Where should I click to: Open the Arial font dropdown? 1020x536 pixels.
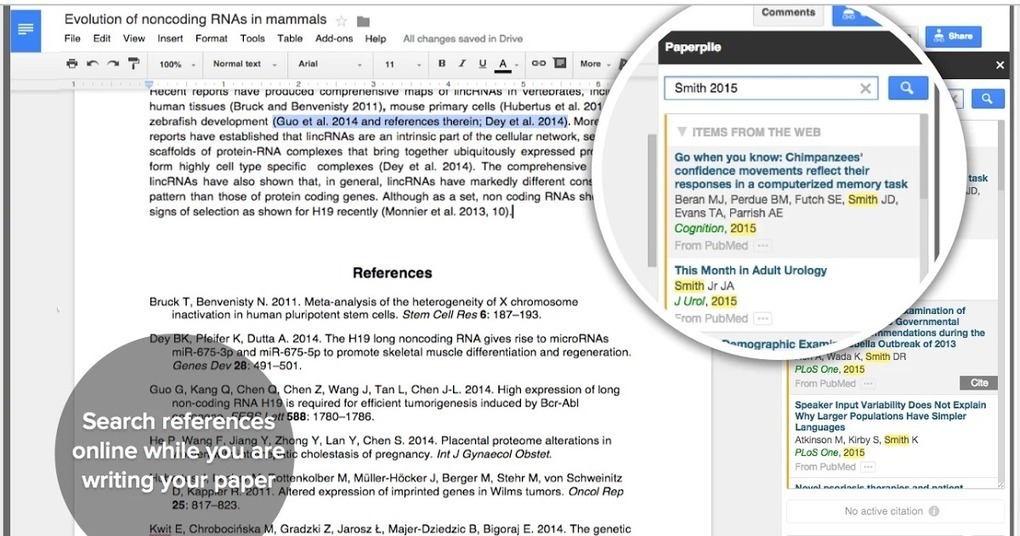tap(330, 64)
